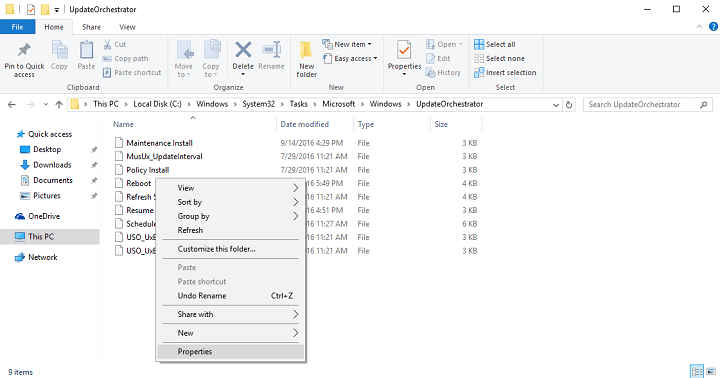Go back with the left arrow

[x=11, y=104]
